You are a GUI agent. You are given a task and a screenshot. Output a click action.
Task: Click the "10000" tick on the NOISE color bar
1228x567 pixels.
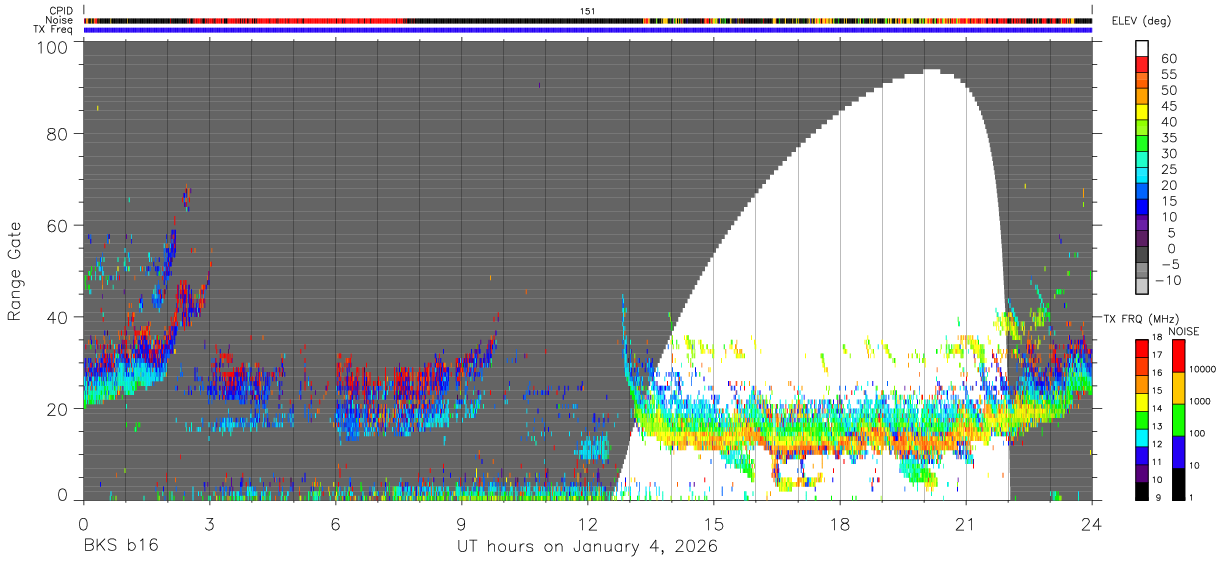[x=1201, y=369]
